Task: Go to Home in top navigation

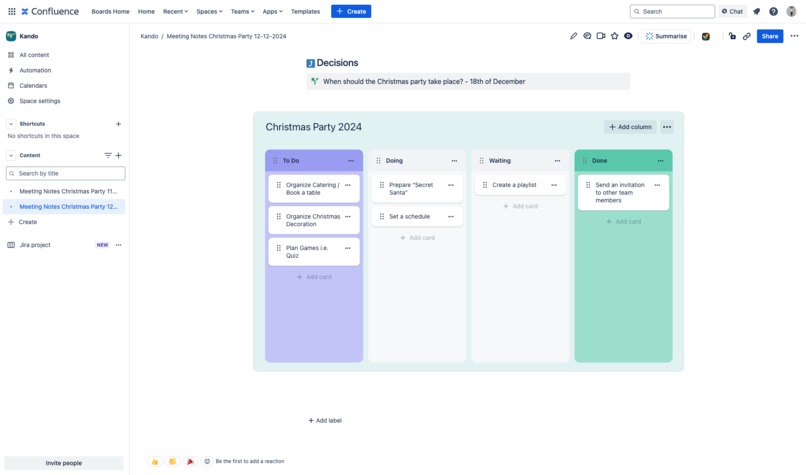Action: coord(146,11)
